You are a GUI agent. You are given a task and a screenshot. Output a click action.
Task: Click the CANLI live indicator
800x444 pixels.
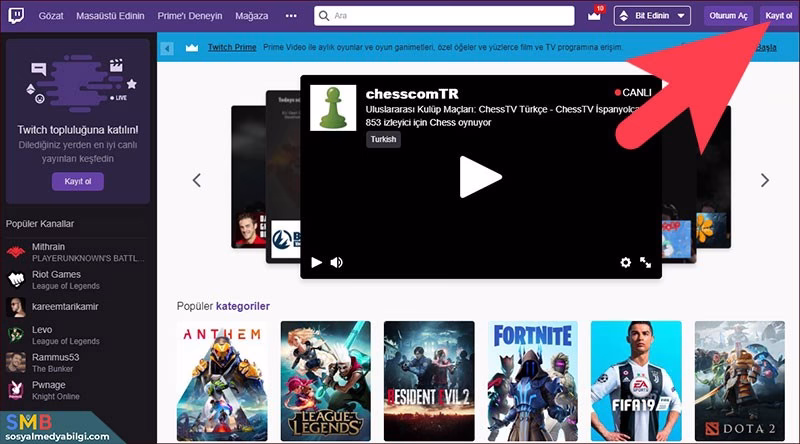point(633,92)
